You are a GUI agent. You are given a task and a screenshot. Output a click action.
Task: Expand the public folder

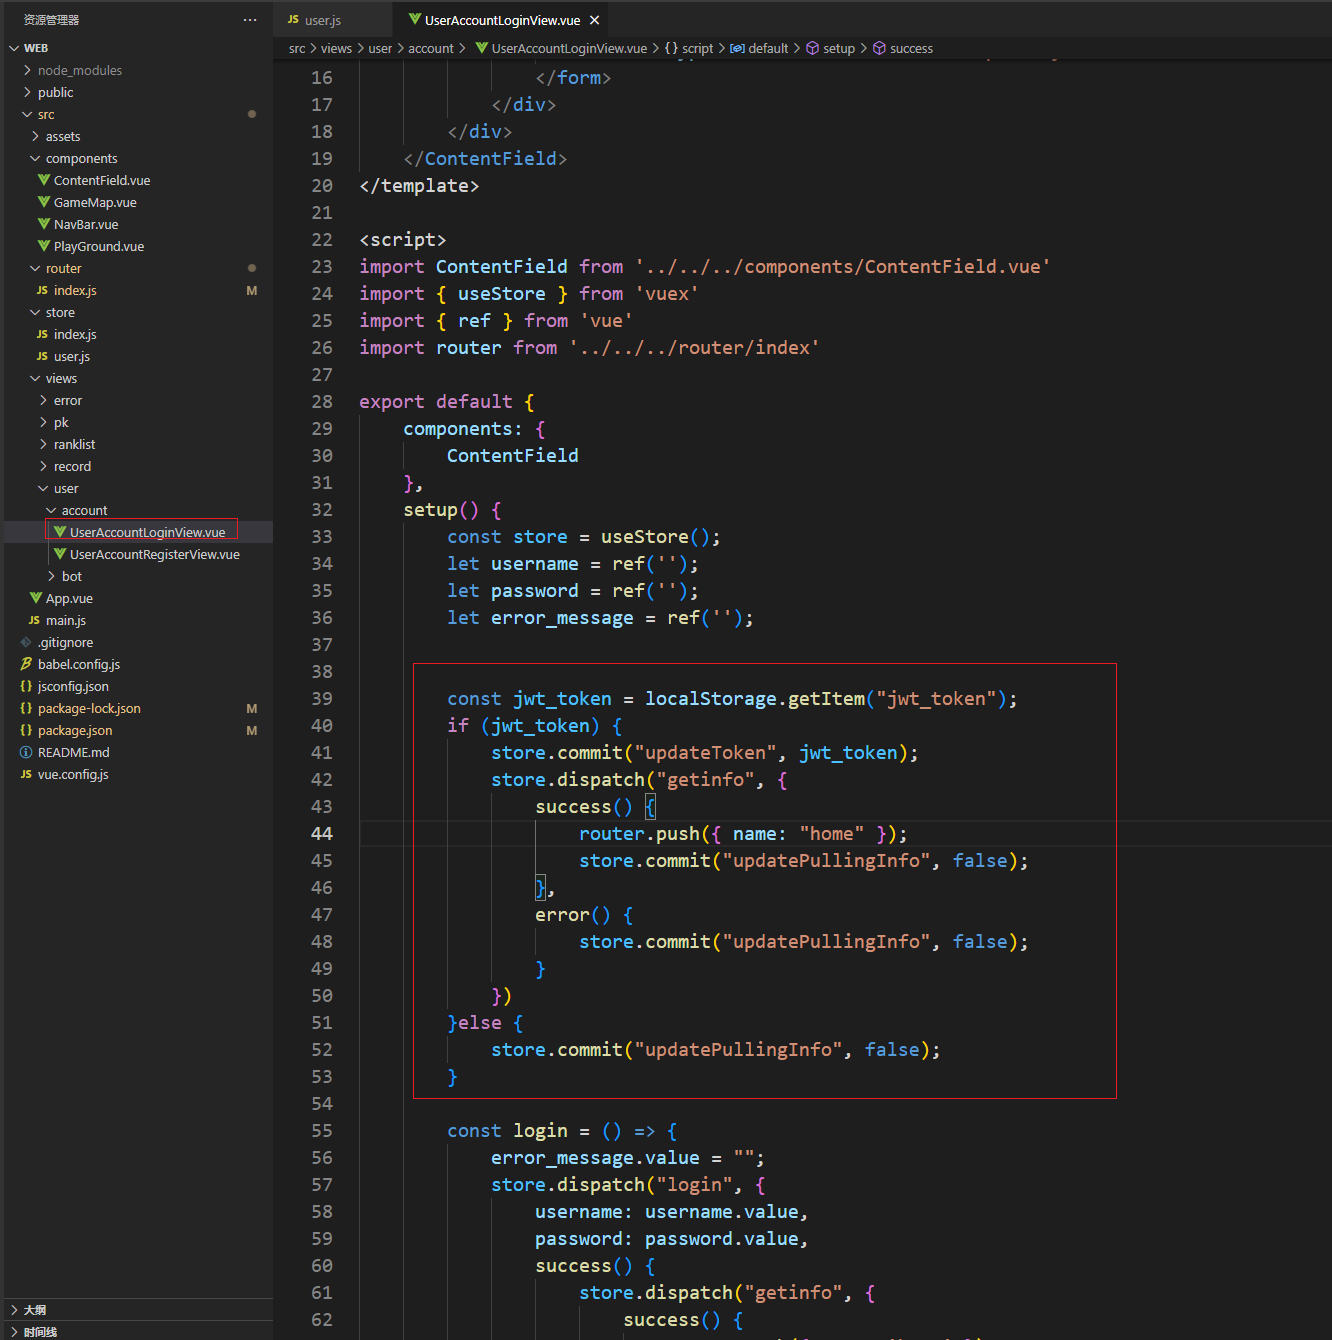[137, 92]
